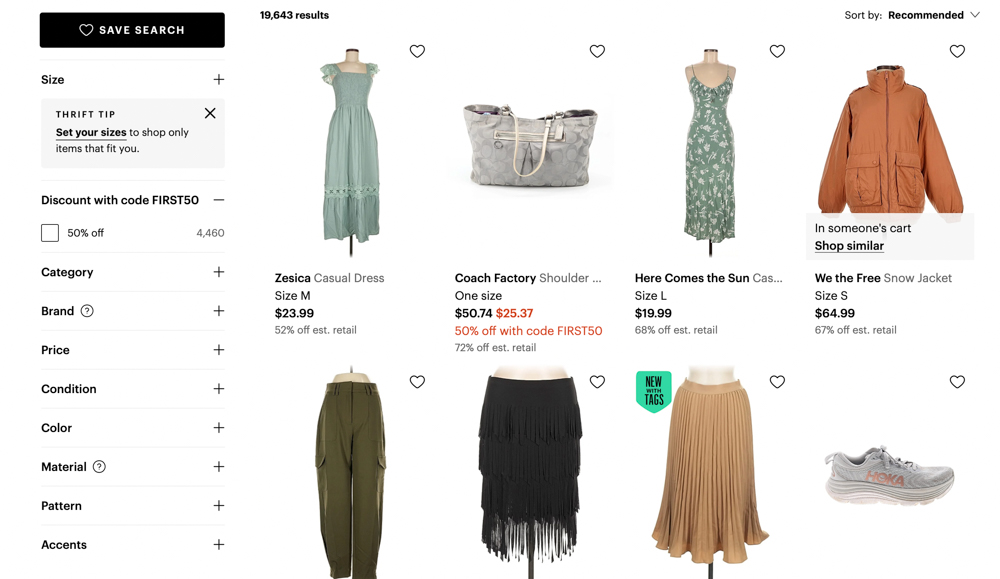Expand the Size filter section
1000x579 pixels.
pyautogui.click(x=218, y=79)
